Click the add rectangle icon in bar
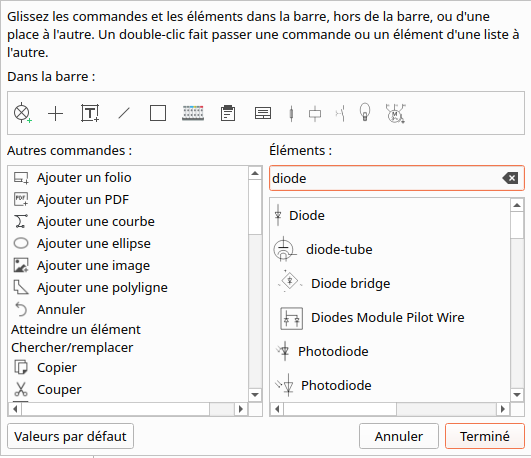This screenshot has width=531, height=458. (x=158, y=113)
